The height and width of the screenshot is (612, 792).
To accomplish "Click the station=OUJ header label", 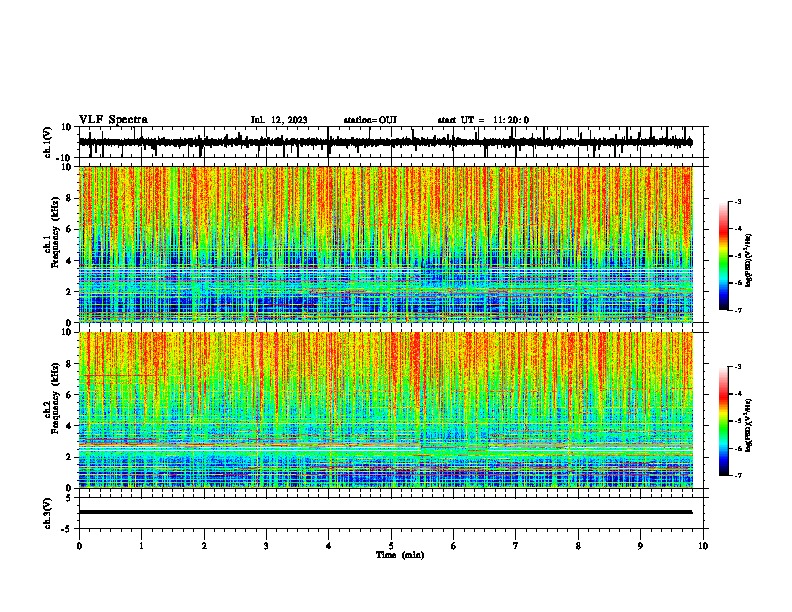I will pyautogui.click(x=370, y=120).
